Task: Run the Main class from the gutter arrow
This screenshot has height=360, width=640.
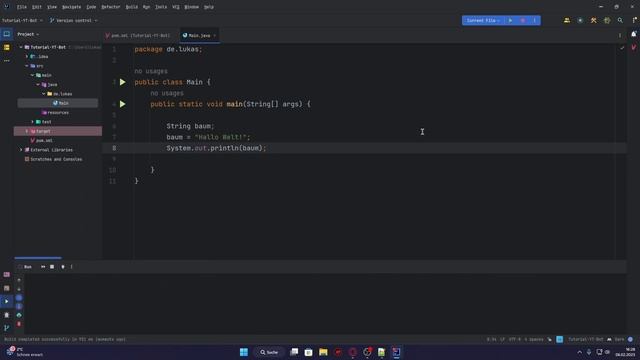Action: tap(122, 82)
